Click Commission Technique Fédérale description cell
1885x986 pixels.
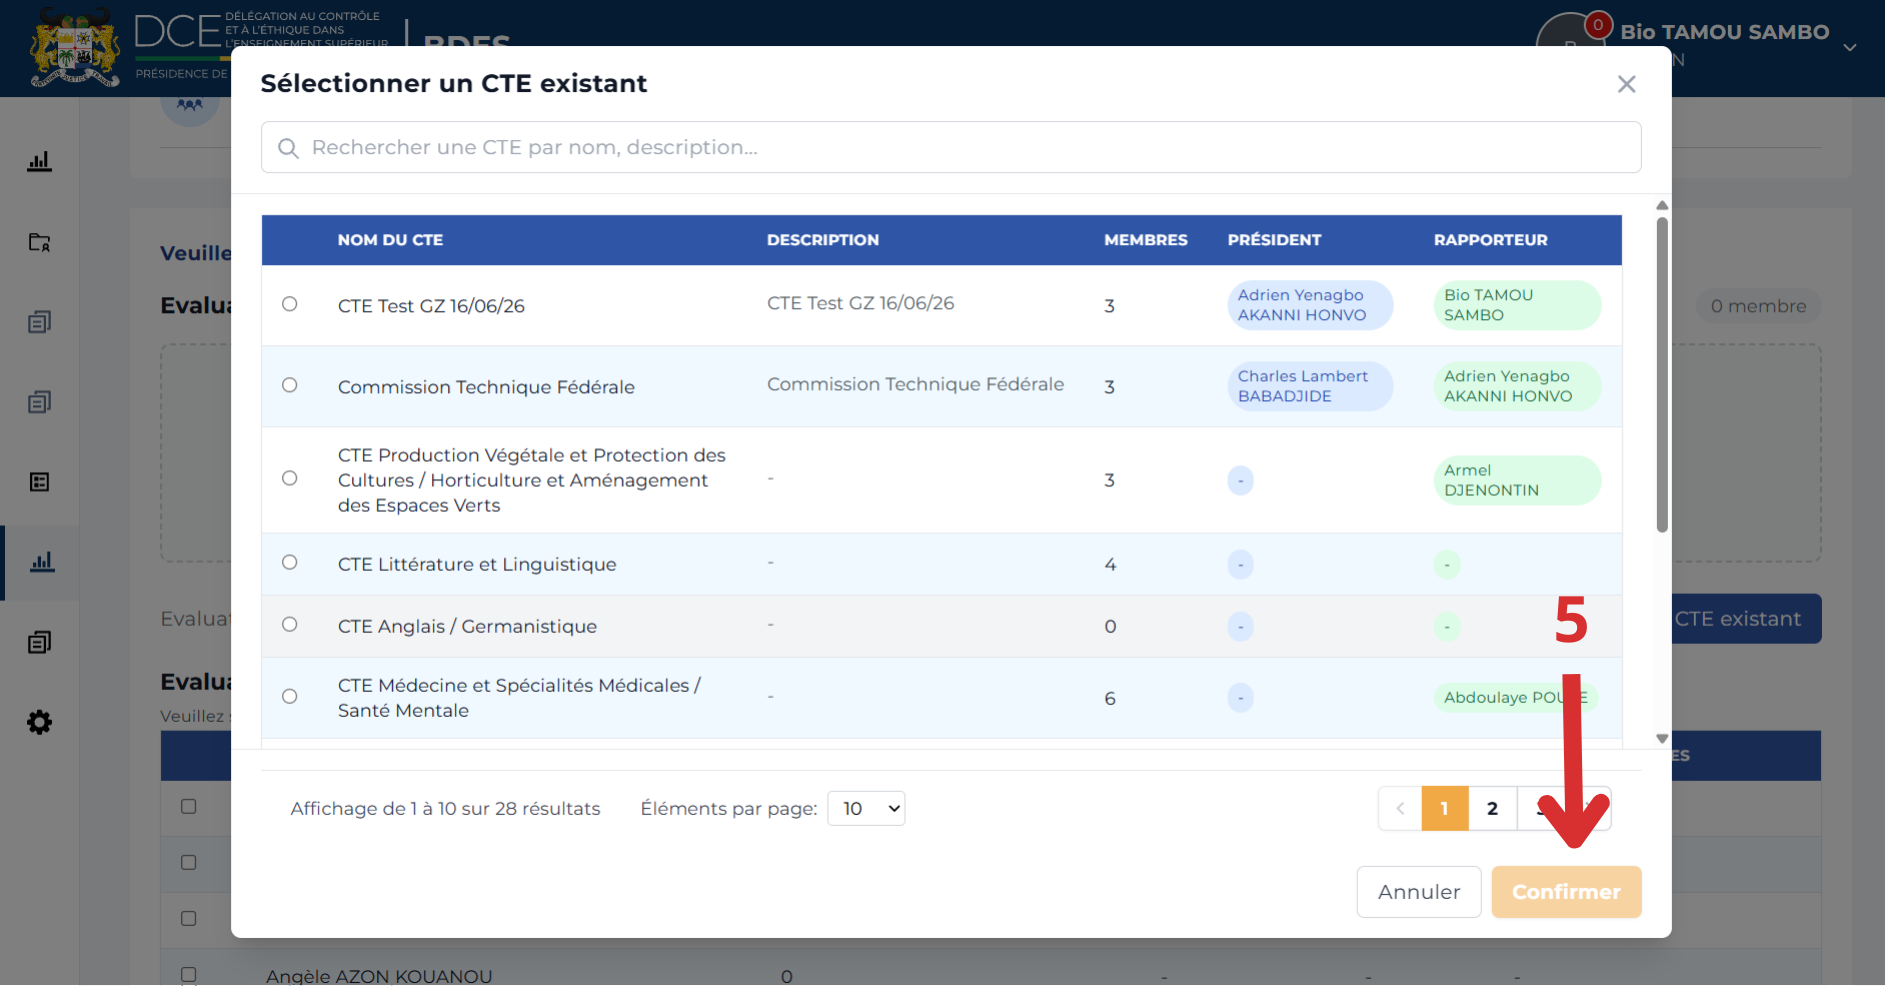pyautogui.click(x=915, y=384)
